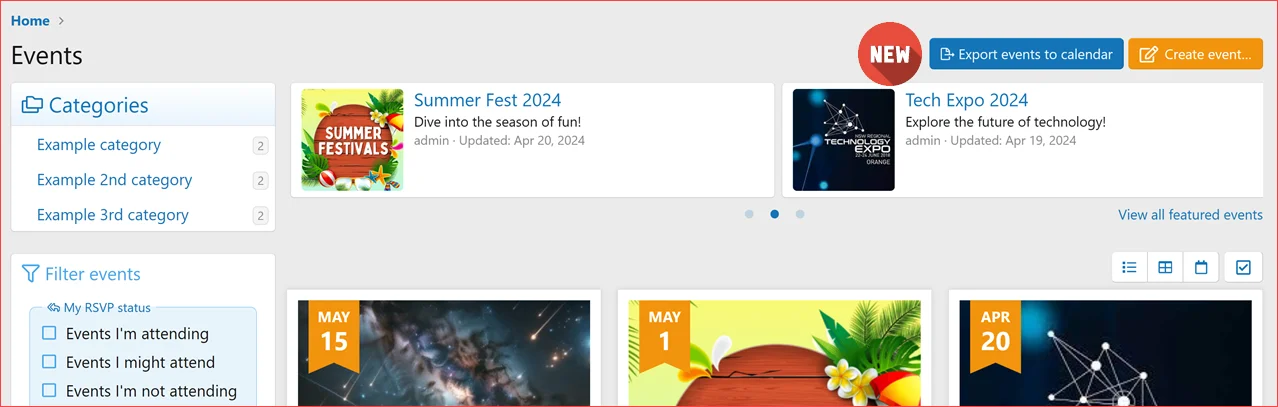Select the active middle carousel dot
The width and height of the screenshot is (1278, 407).
click(774, 214)
